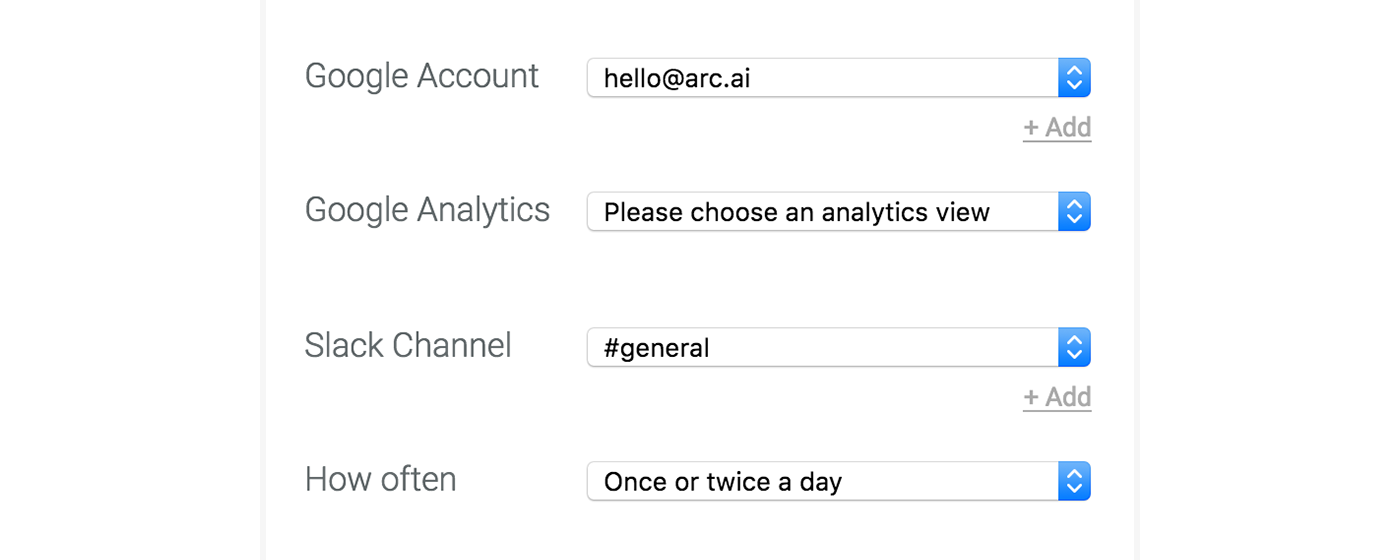This screenshot has width=1400, height=560.
Task: Click the up chevron in Slack Channel stepper
Action: coord(1074,340)
